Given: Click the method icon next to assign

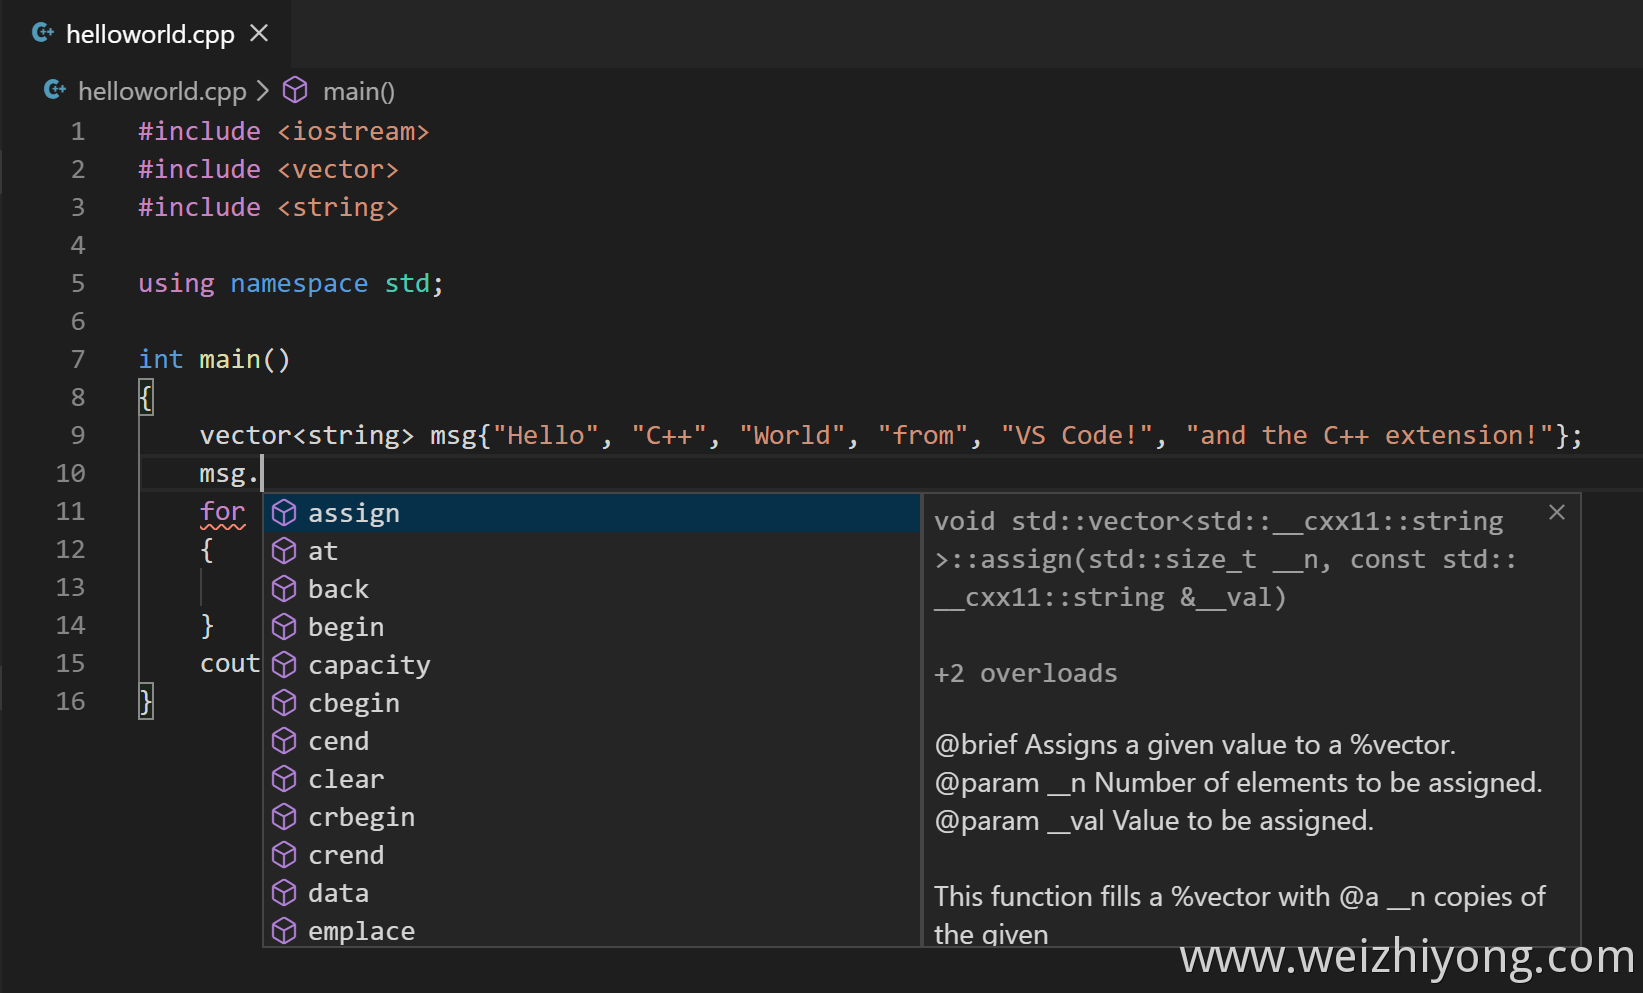Looking at the screenshot, I should pyautogui.click(x=284, y=513).
